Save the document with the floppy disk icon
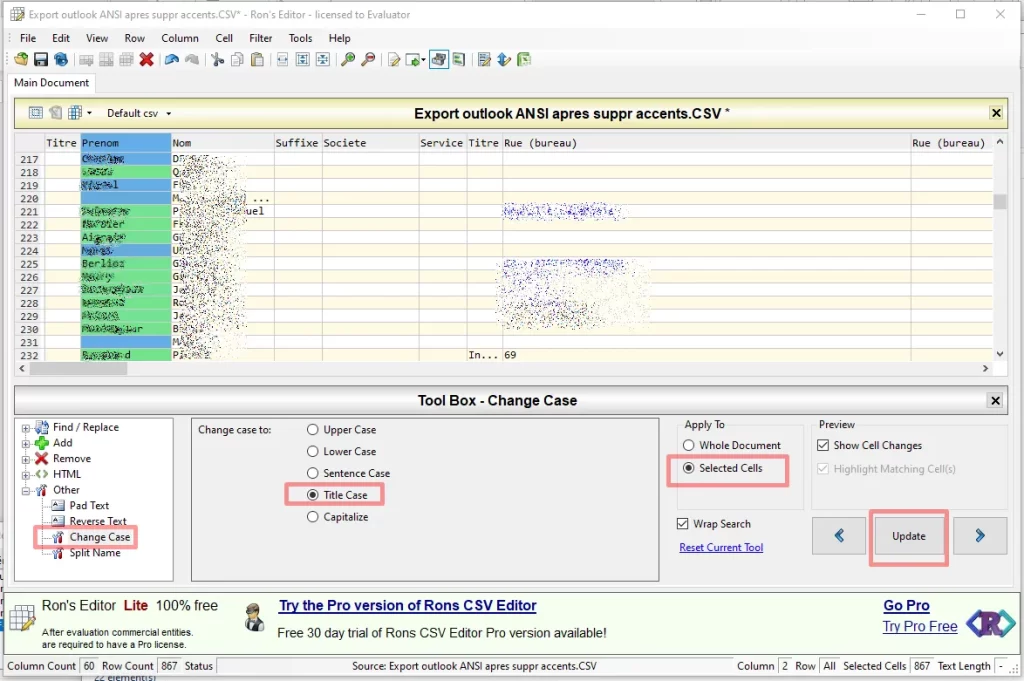 tap(40, 59)
